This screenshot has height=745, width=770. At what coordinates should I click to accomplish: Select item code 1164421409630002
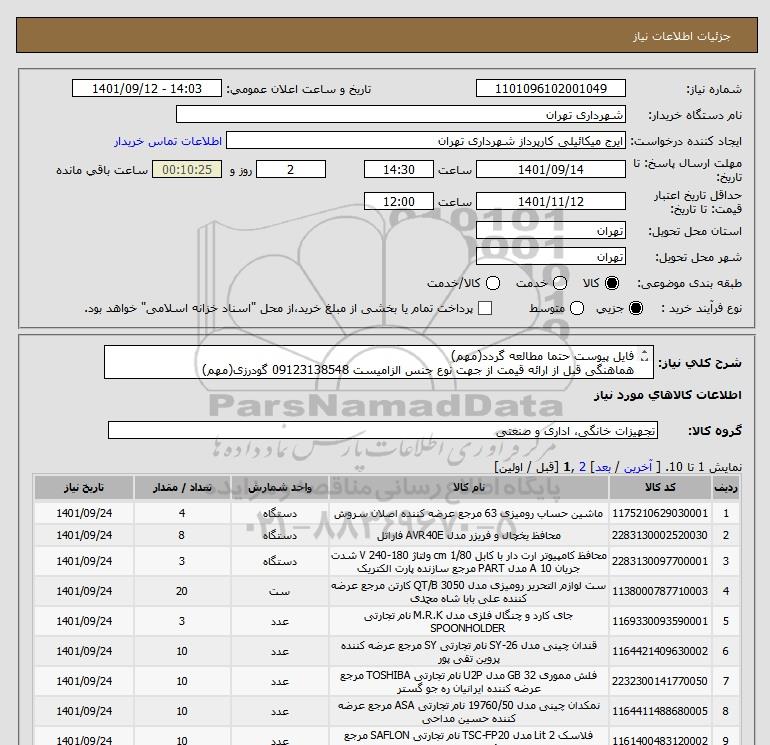pyautogui.click(x=660, y=651)
